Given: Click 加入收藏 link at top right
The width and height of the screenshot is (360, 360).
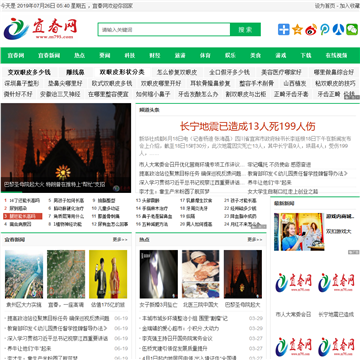Looking at the screenshot, I should tap(350, 6).
